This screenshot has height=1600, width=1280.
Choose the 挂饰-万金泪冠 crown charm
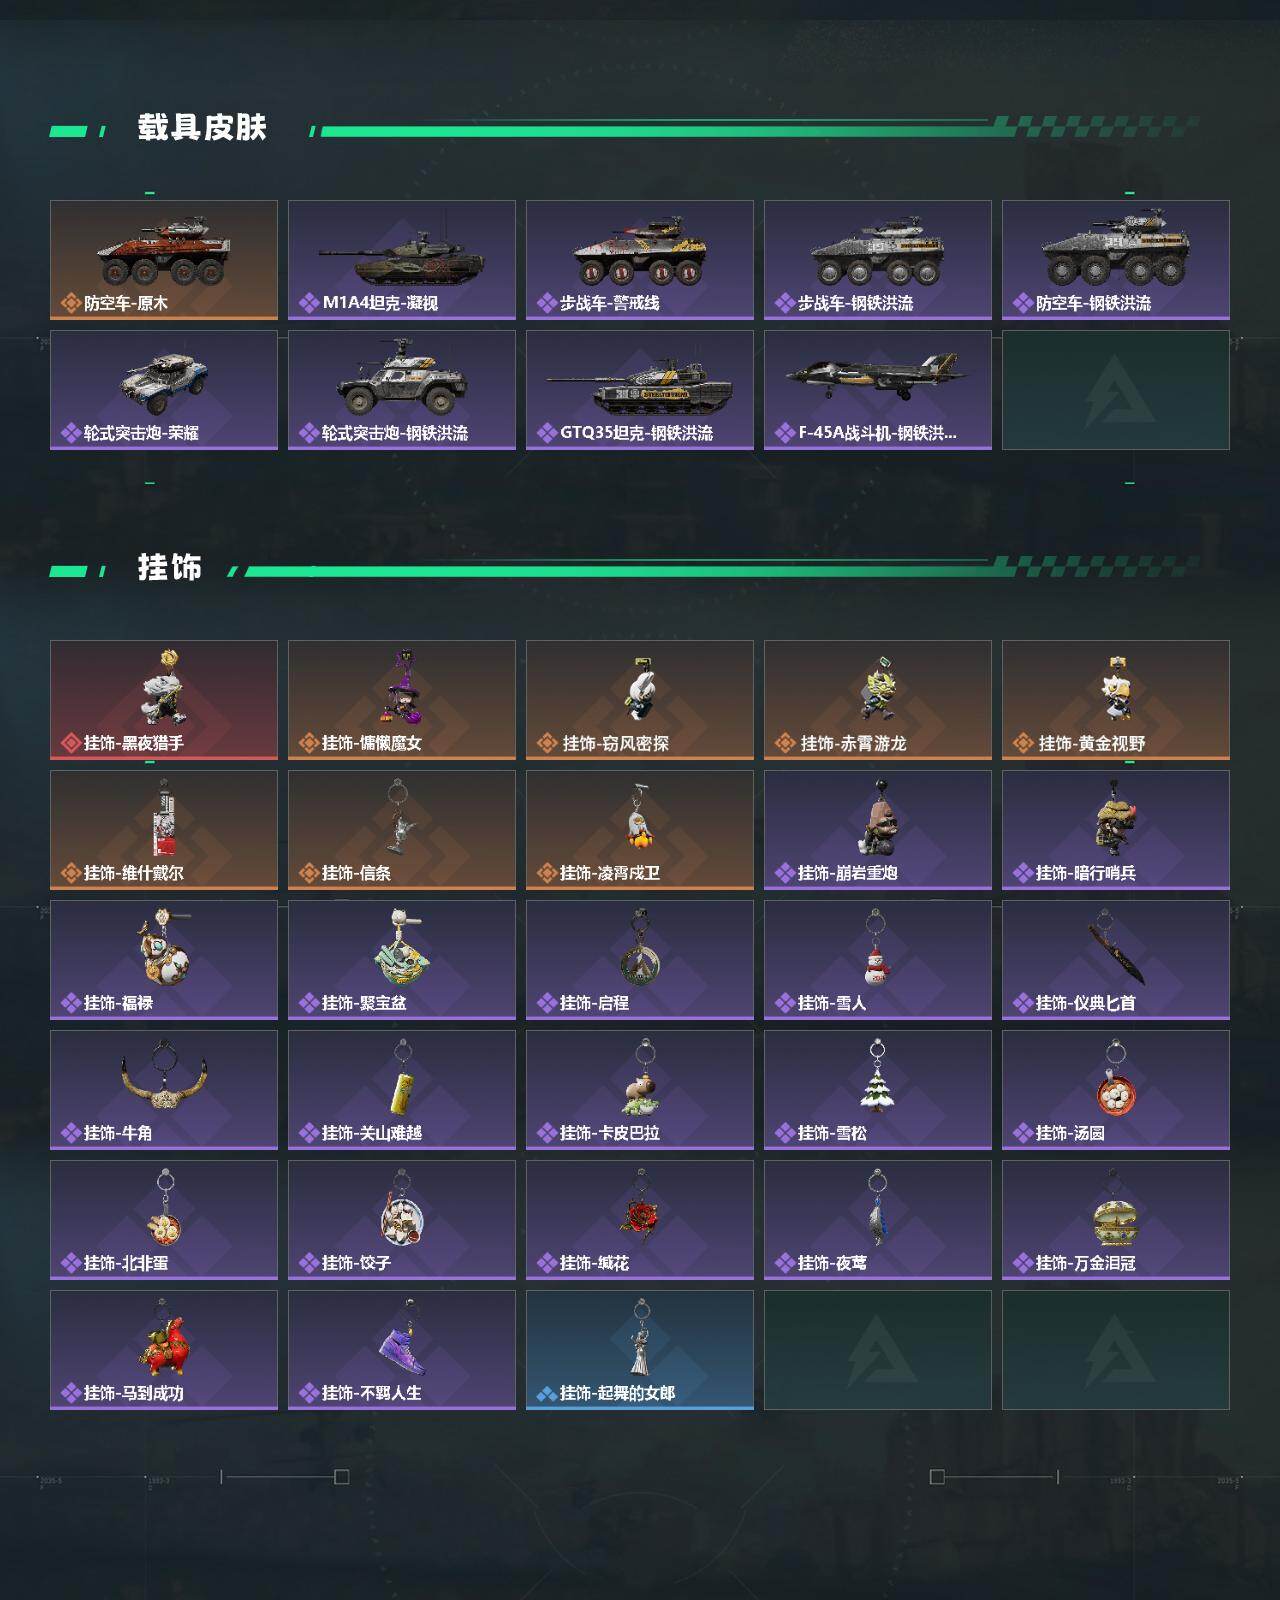(1116, 1220)
